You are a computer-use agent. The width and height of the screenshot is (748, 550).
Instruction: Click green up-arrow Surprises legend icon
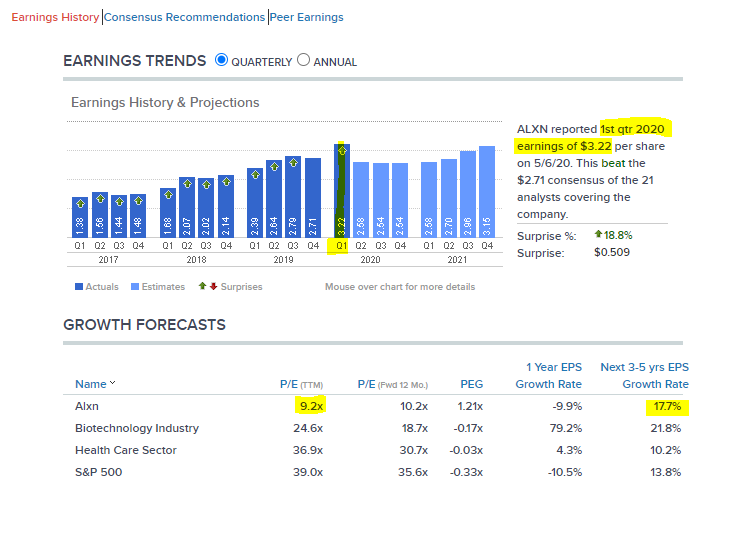tap(202, 286)
